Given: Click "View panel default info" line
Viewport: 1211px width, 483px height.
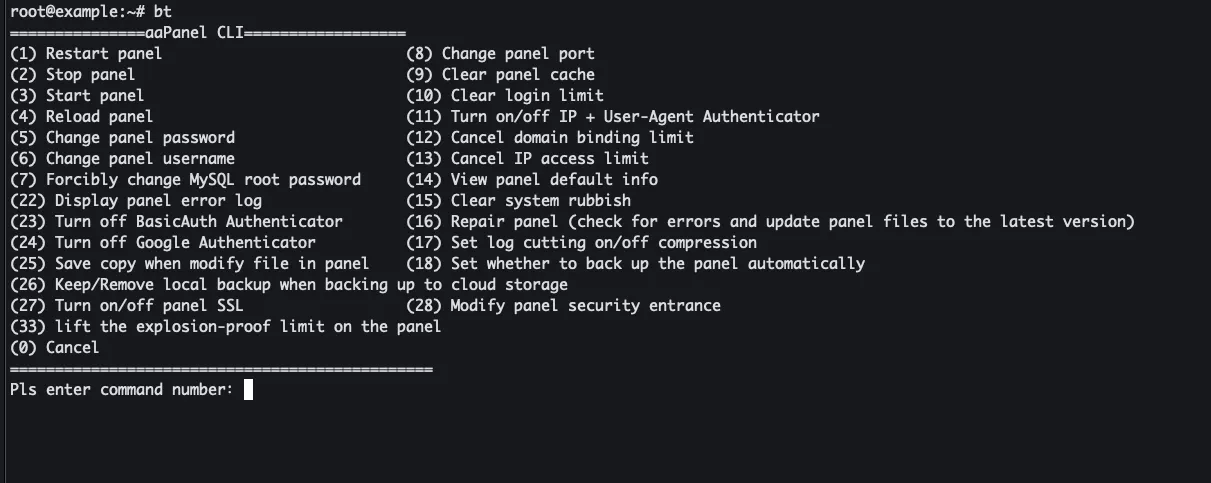Looking at the screenshot, I should click(532, 179).
